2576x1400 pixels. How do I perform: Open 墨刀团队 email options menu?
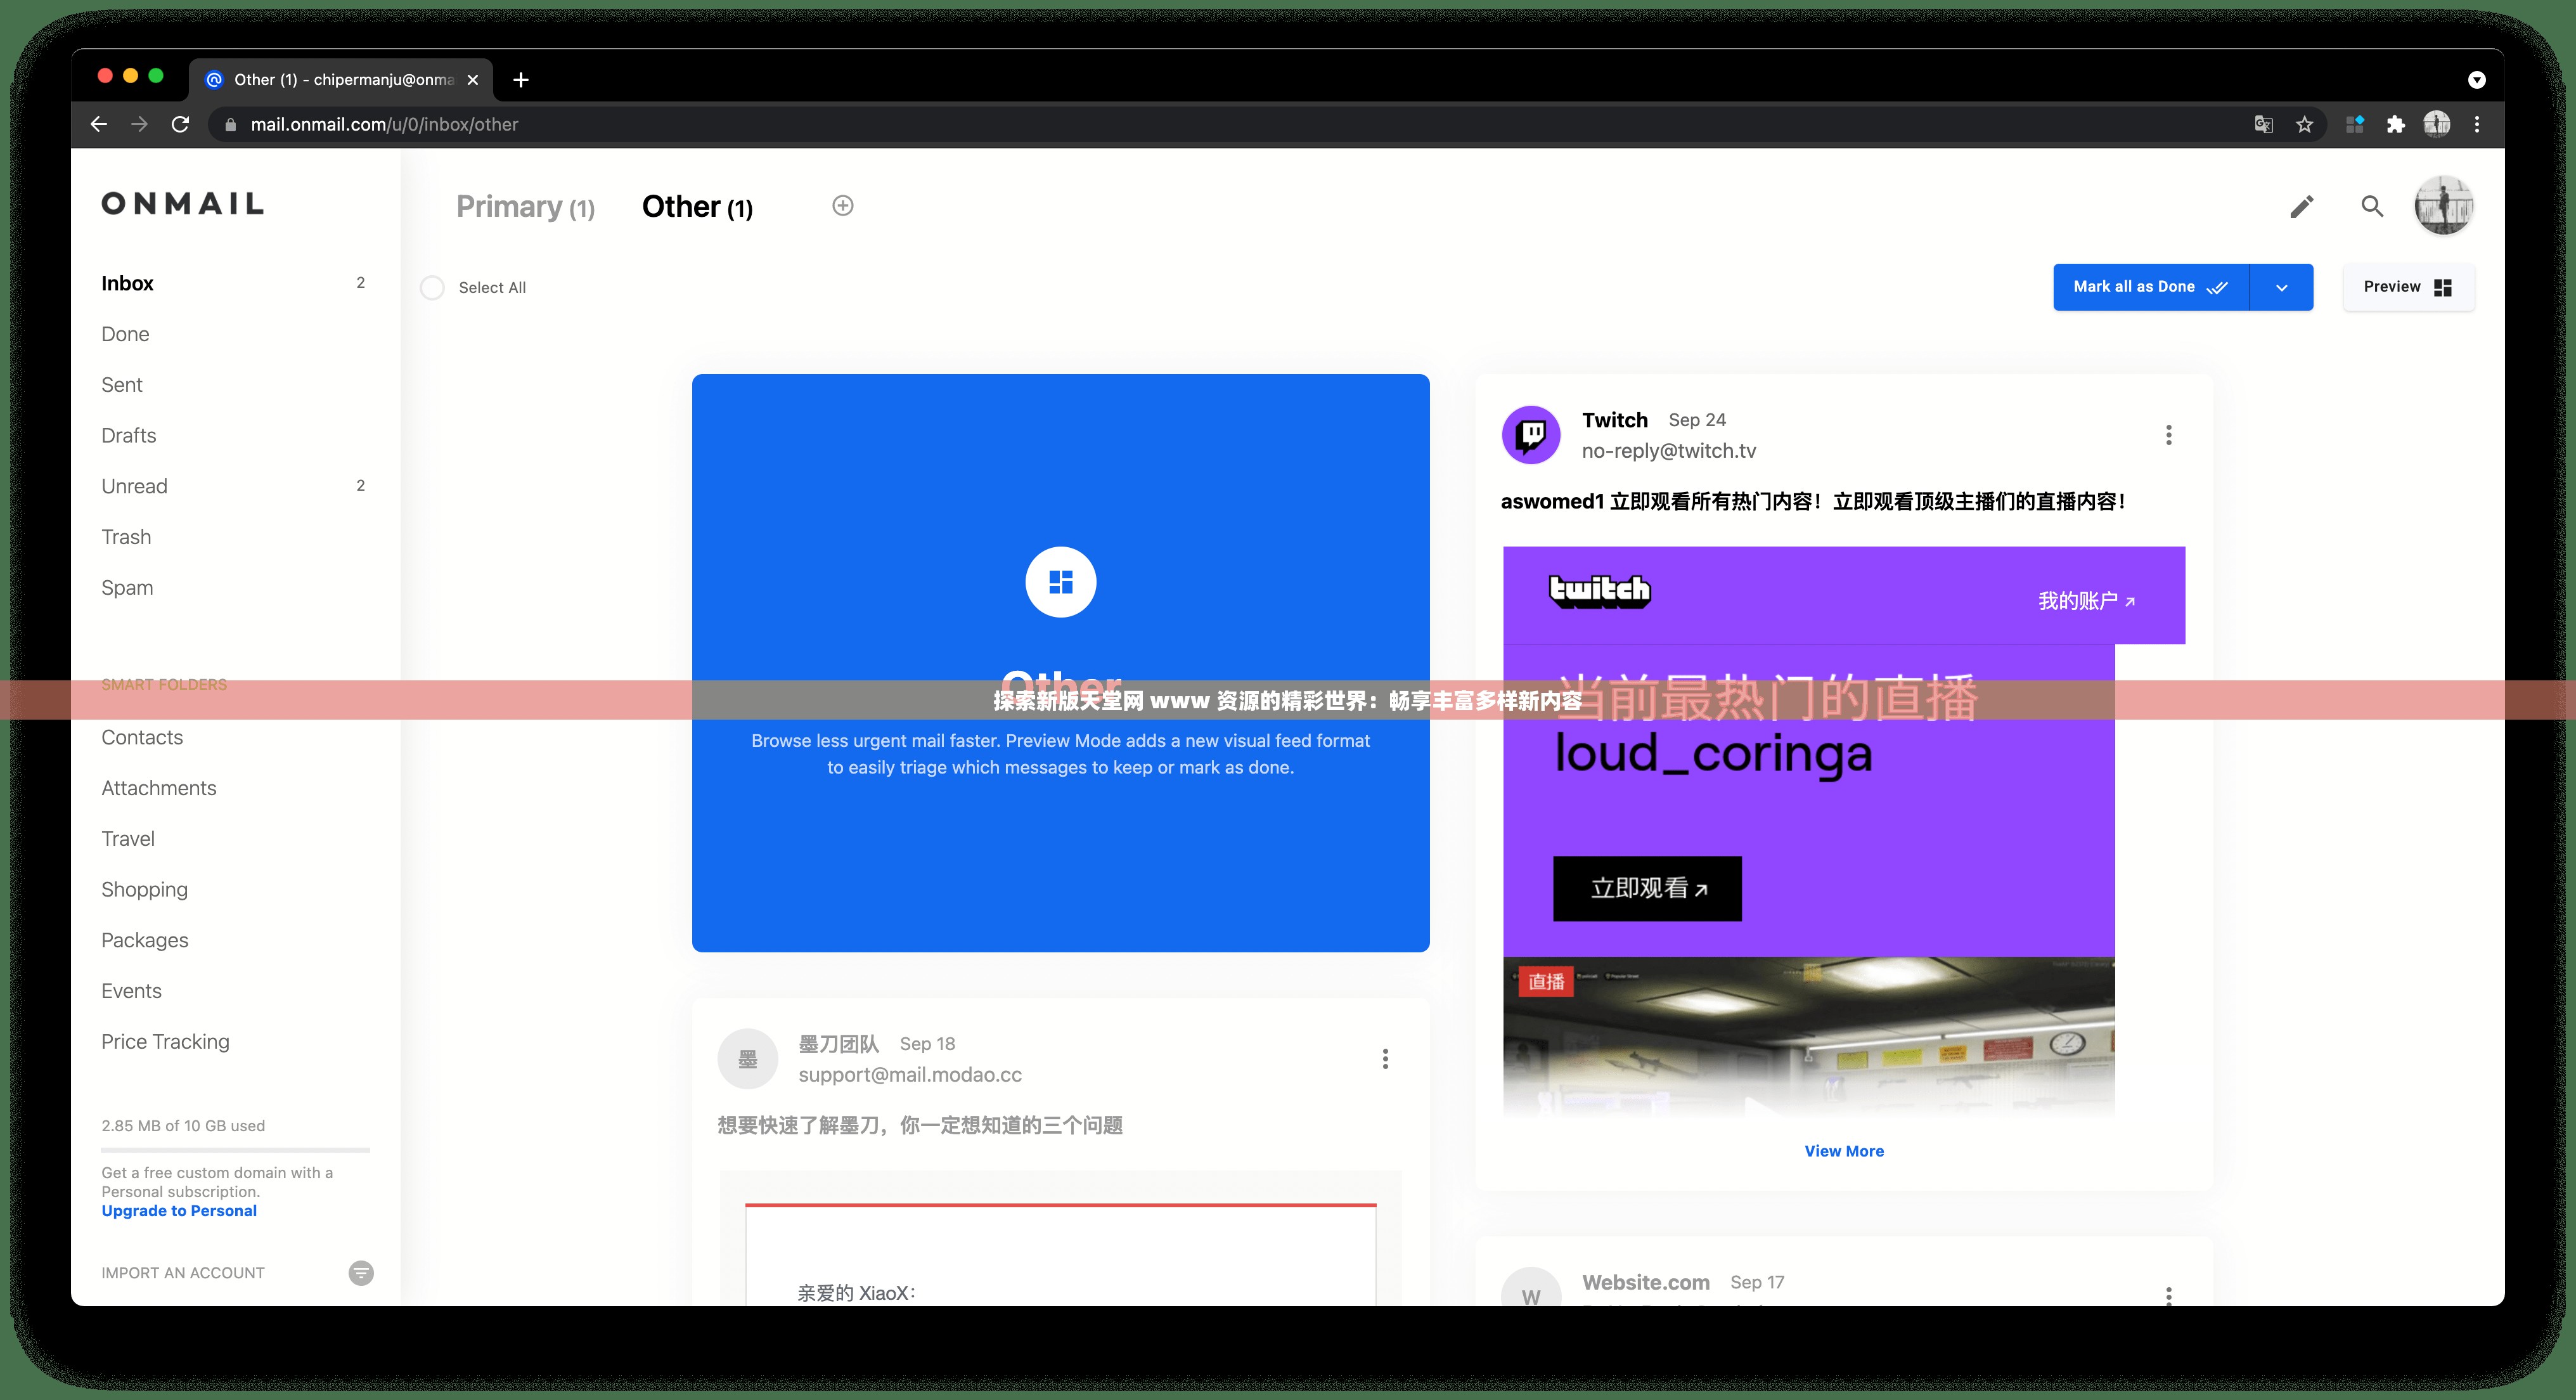point(1385,1059)
